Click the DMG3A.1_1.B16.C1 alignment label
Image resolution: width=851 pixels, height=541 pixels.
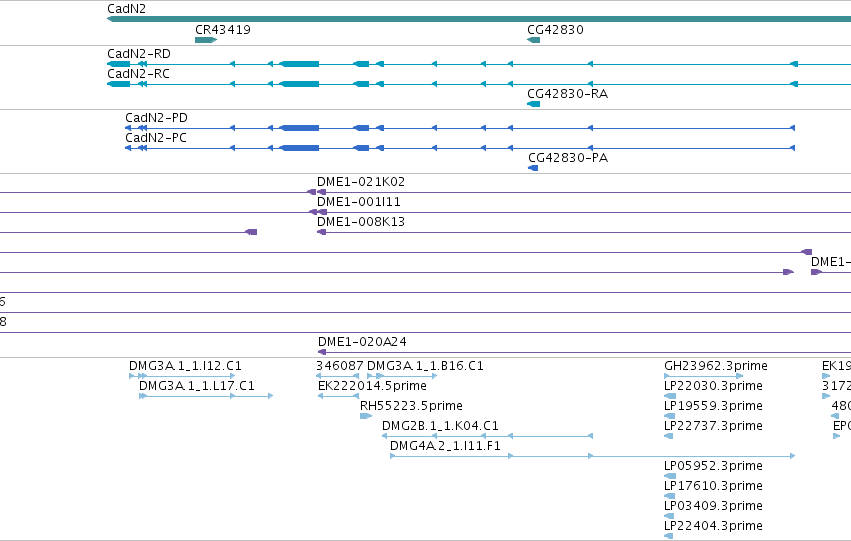[x=425, y=366]
